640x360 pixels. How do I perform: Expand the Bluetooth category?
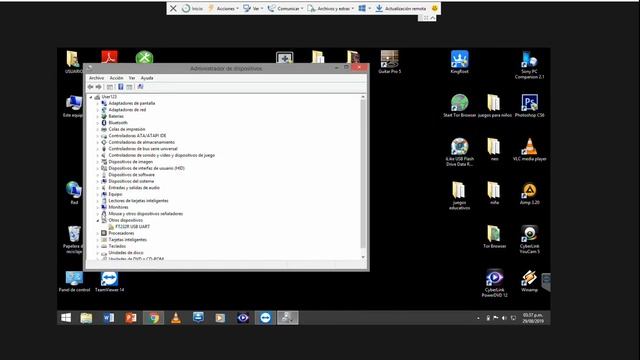(x=98, y=123)
